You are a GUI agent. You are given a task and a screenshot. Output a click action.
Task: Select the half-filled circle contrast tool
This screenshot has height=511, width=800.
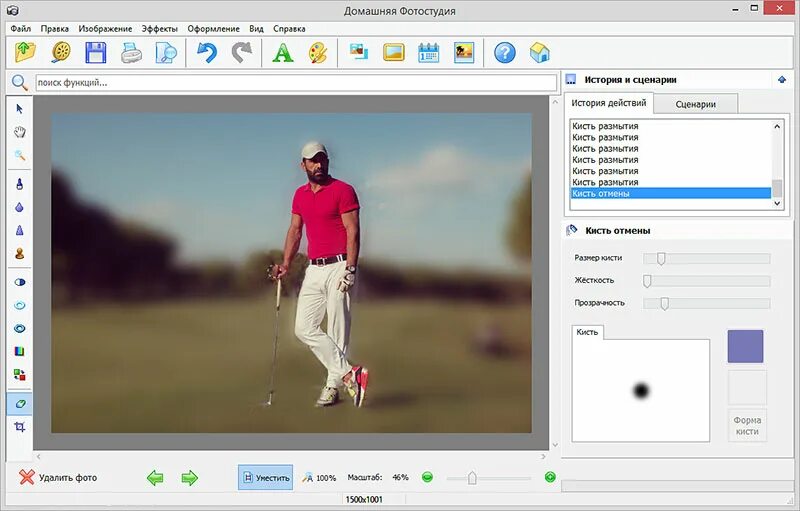pyautogui.click(x=19, y=282)
